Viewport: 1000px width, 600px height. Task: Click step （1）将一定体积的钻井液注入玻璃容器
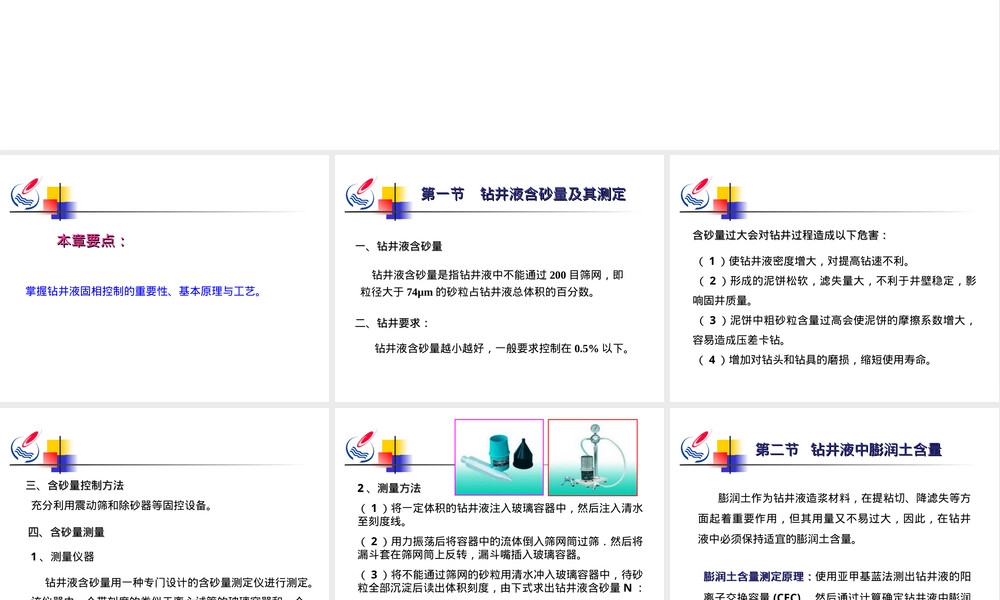pos(500,515)
